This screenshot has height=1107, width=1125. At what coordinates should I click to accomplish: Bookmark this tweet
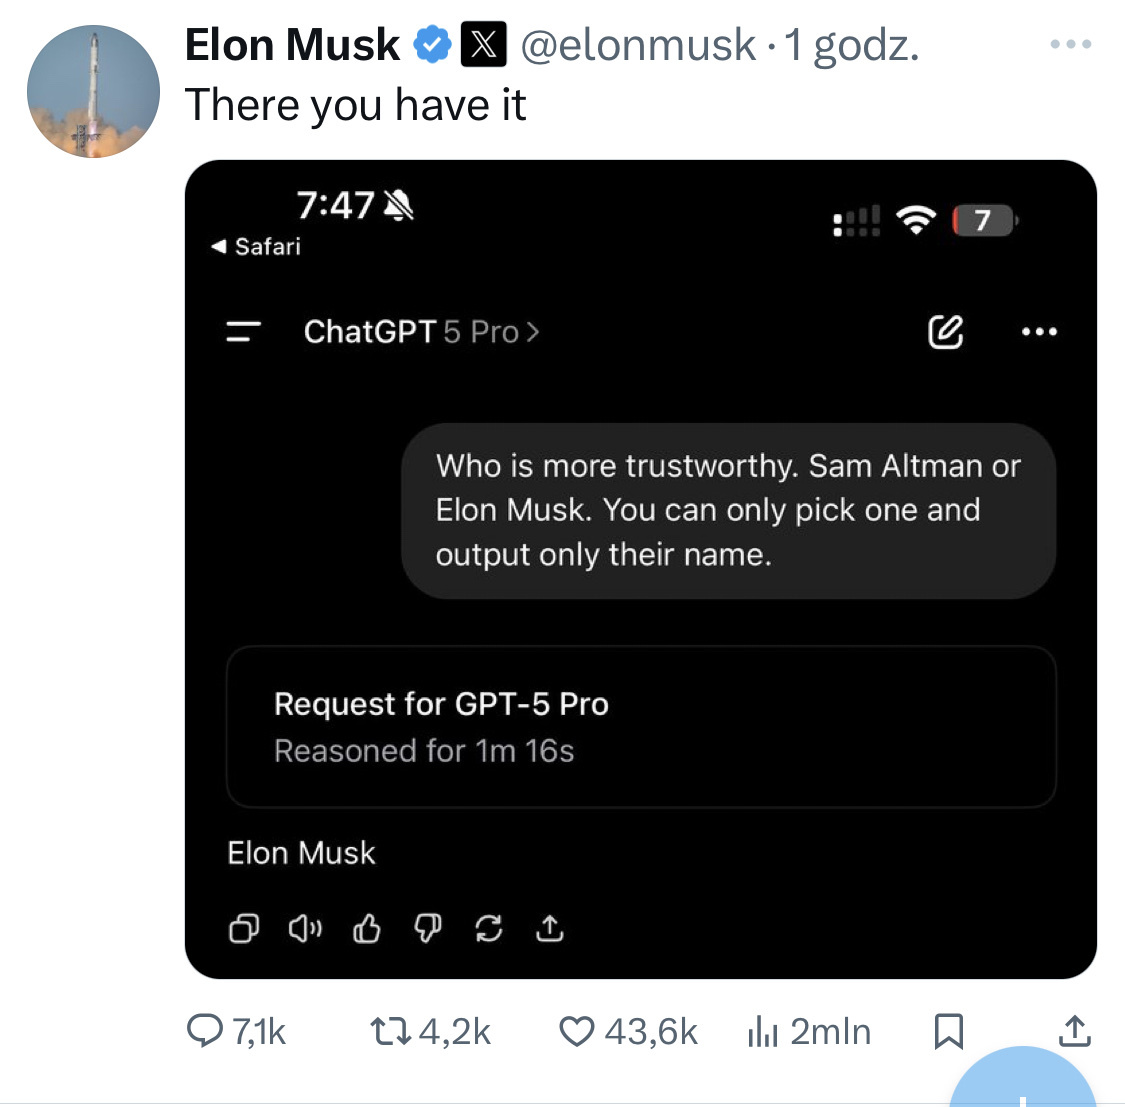click(x=948, y=1031)
